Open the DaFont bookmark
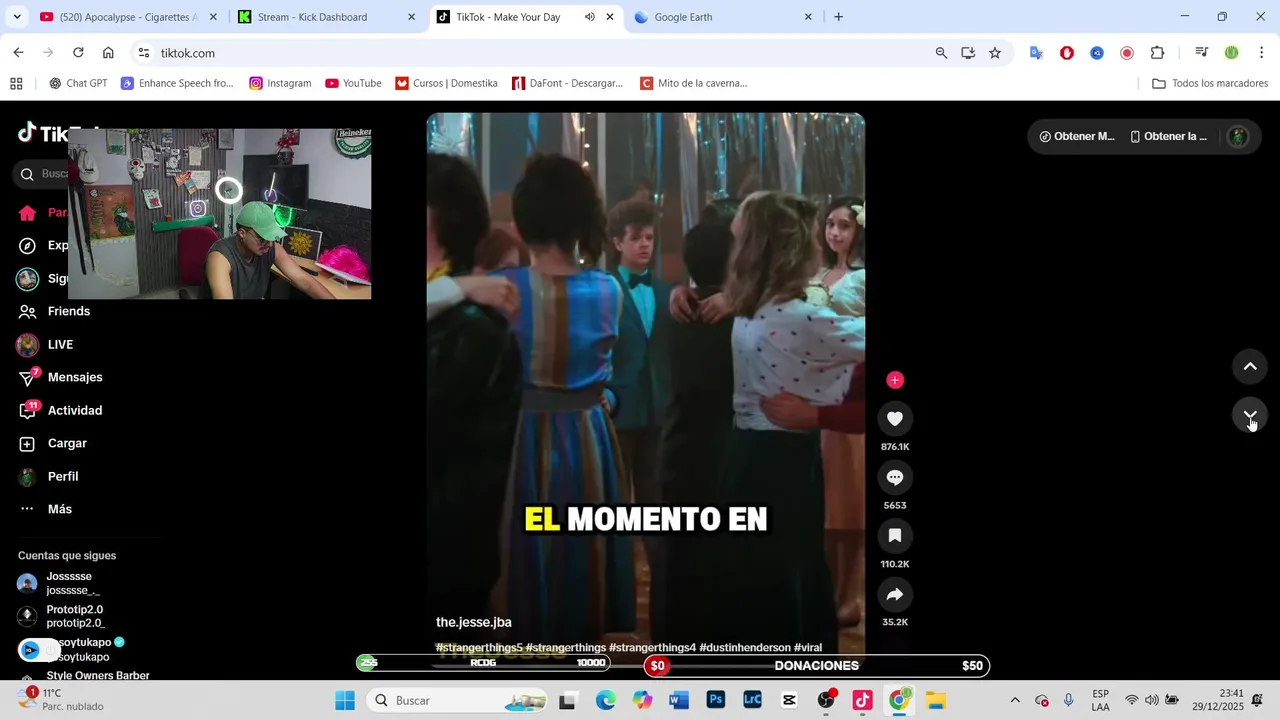The height and width of the screenshot is (720, 1280). pyautogui.click(x=567, y=84)
